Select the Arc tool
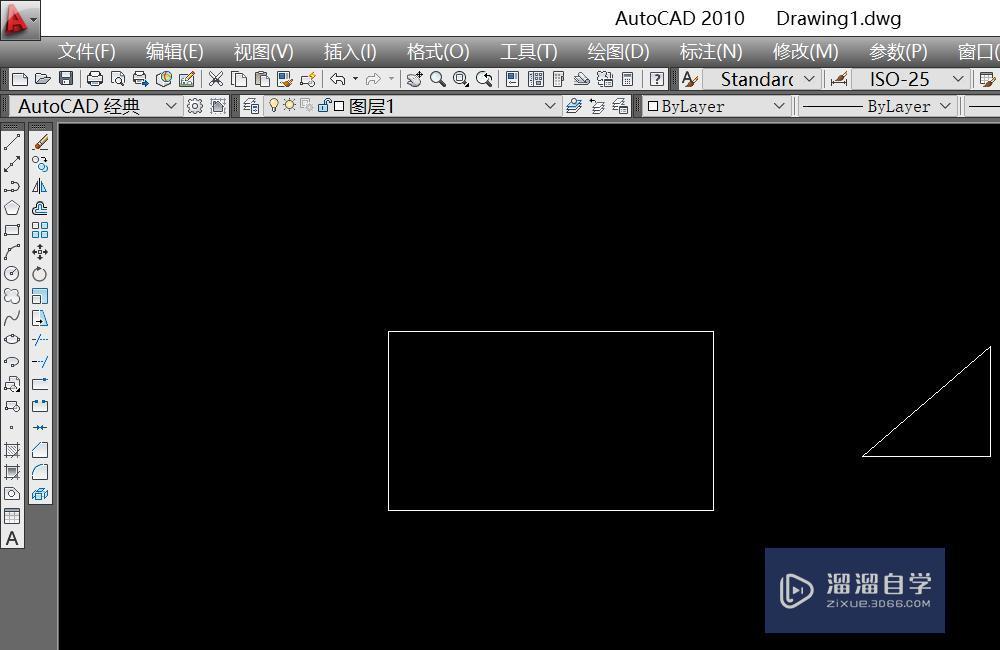This screenshot has height=650, width=1000. pos(12,252)
